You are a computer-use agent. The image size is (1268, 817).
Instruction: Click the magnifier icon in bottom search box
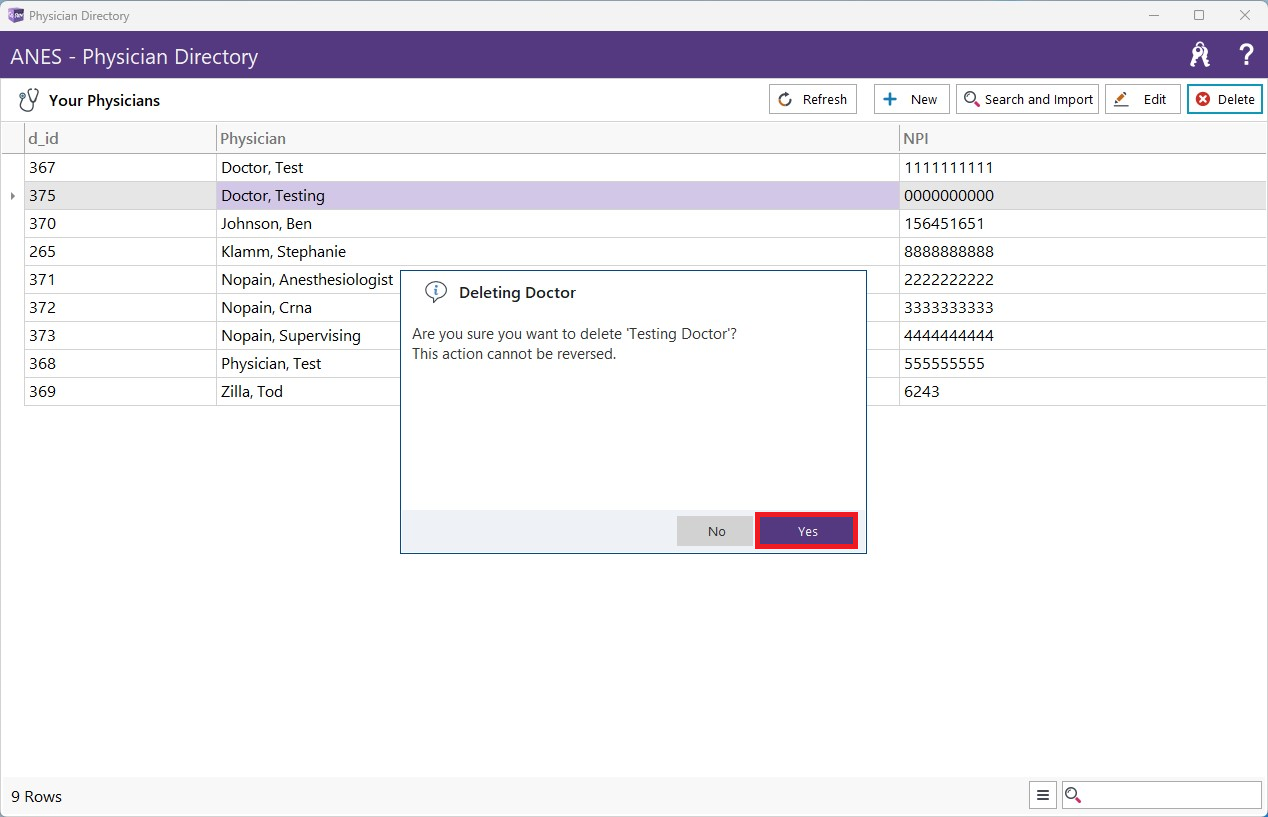[1074, 795]
